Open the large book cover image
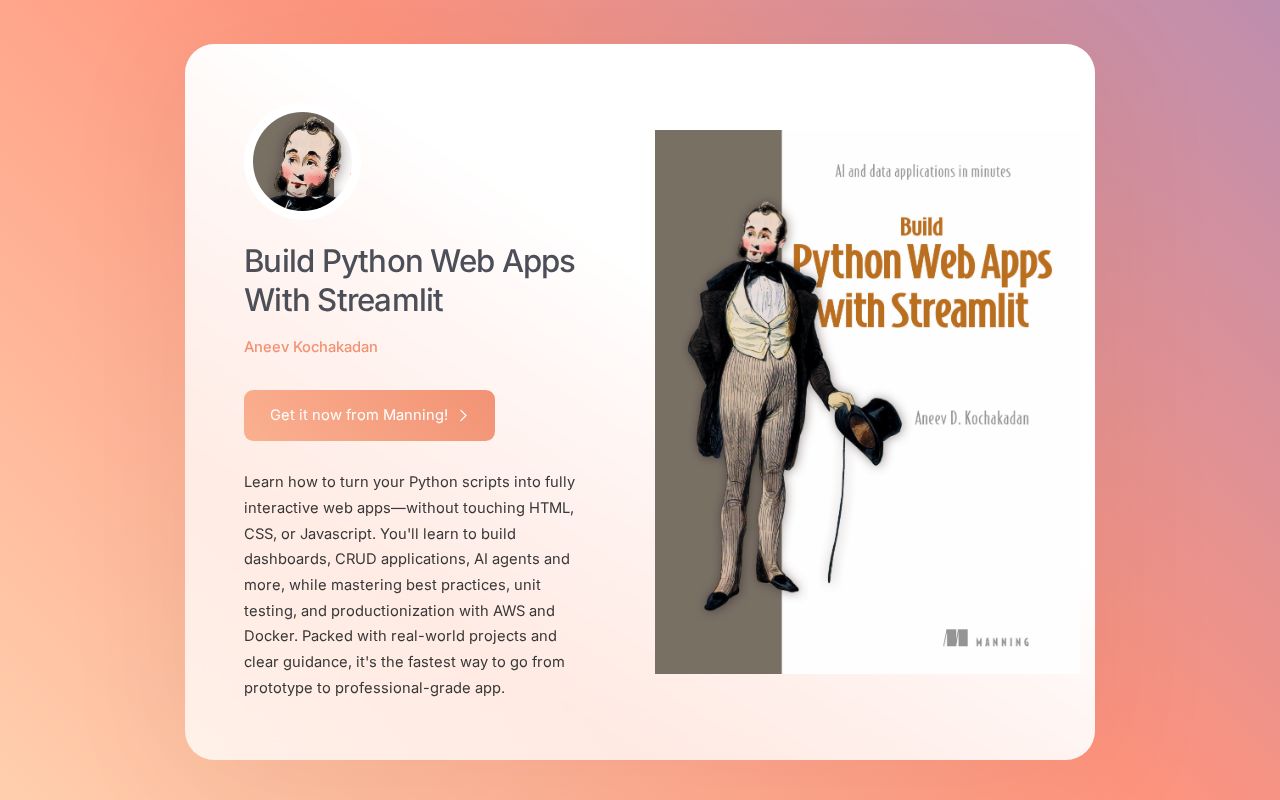The height and width of the screenshot is (800, 1280). tap(867, 402)
